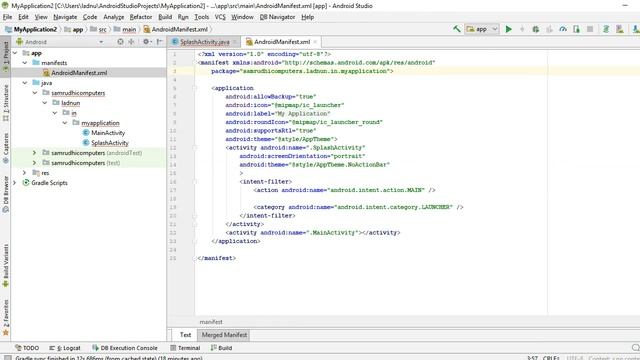Image resolution: width=640 pixels, height=360 pixels.
Task: Collapse the samrudhicomputers package
Action: [x=35, y=93]
